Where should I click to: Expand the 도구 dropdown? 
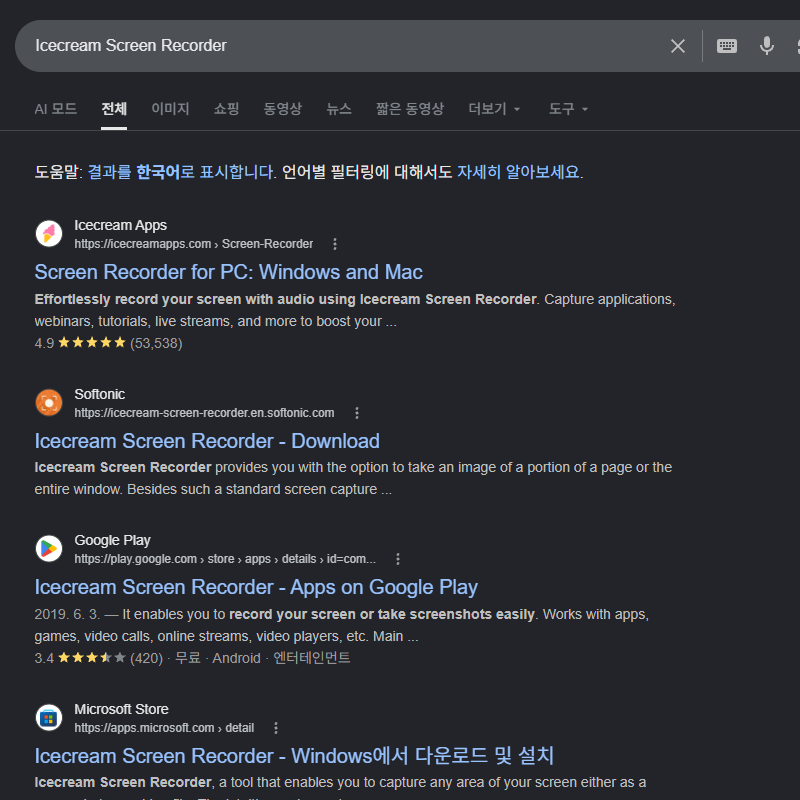[x=568, y=109]
